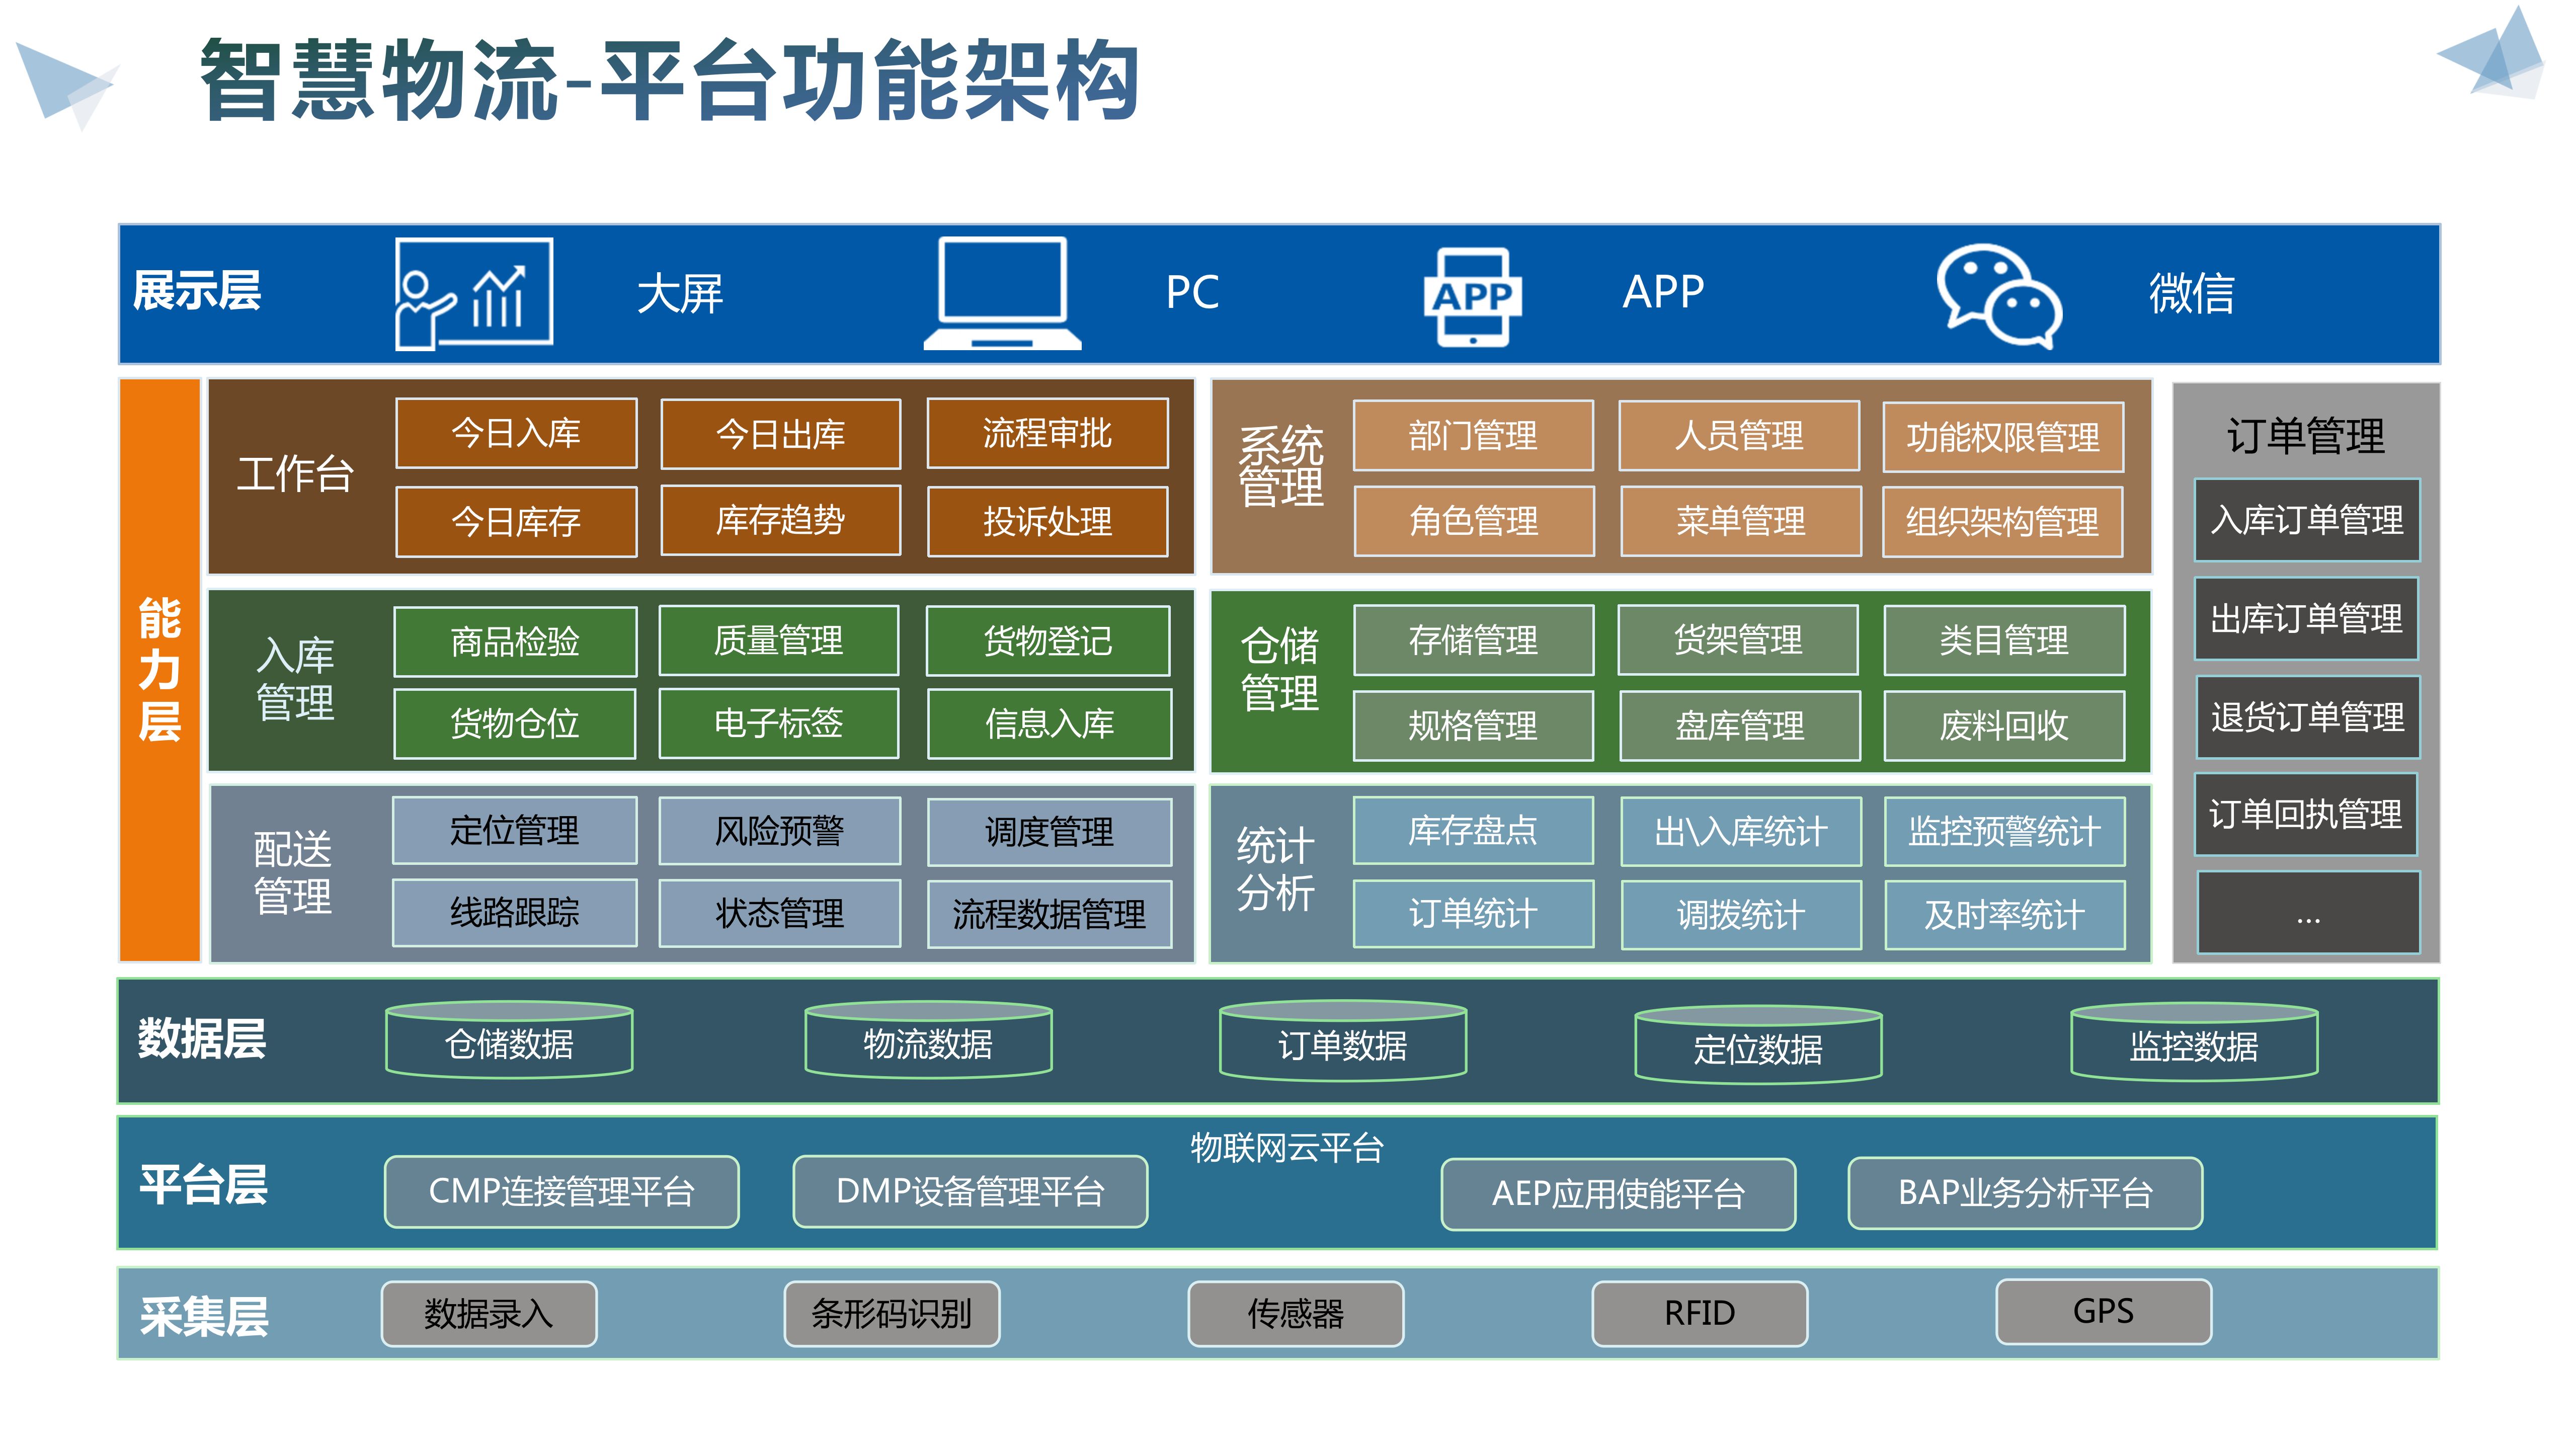Select the 线路跟踪 box
This screenshot has height=1449, width=2576.
[514, 912]
